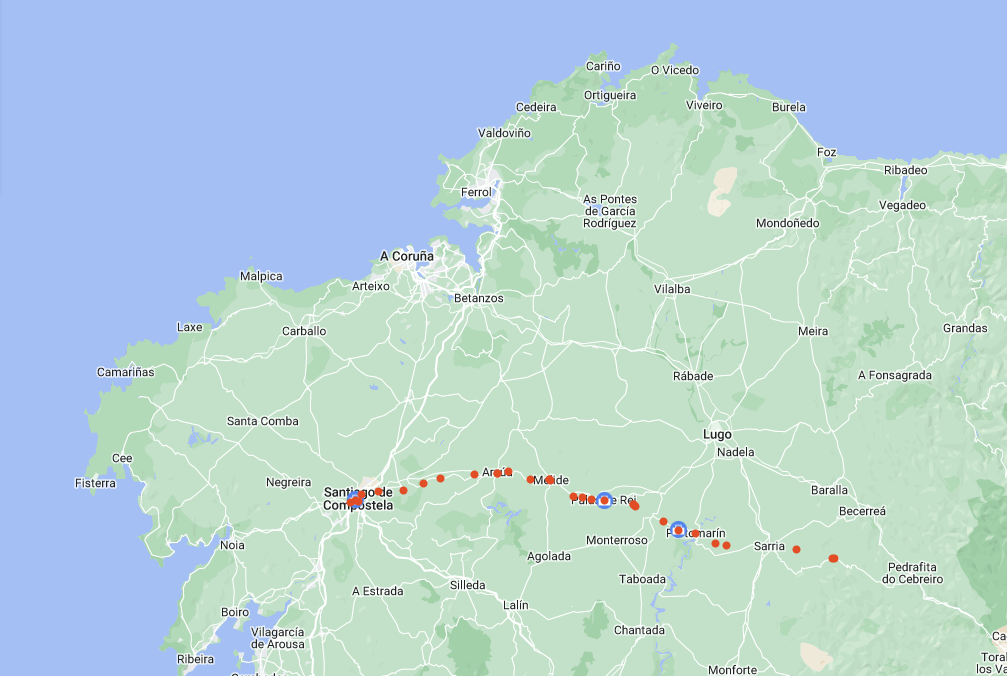
Task: Click the Camariñas label
Action: pyautogui.click(x=126, y=372)
